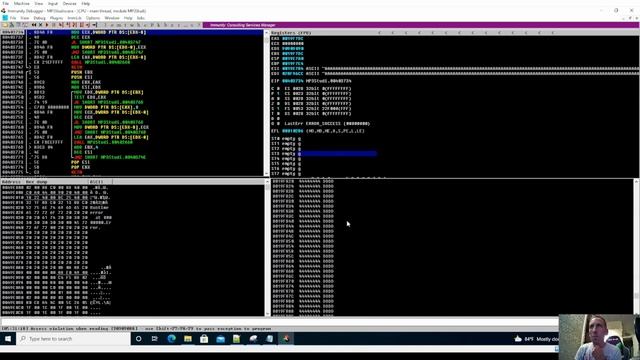Open Handles window with h button
The height and width of the screenshot is (360, 640).
pos(139,25)
